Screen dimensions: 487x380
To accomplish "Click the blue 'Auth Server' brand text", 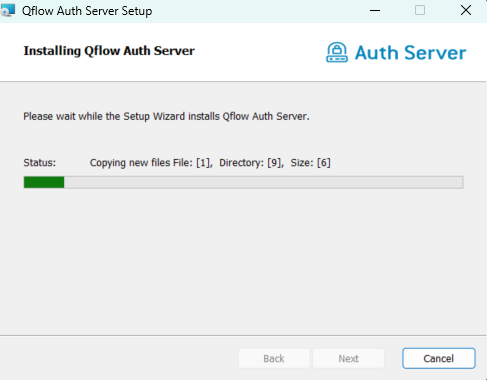I will (410, 53).
